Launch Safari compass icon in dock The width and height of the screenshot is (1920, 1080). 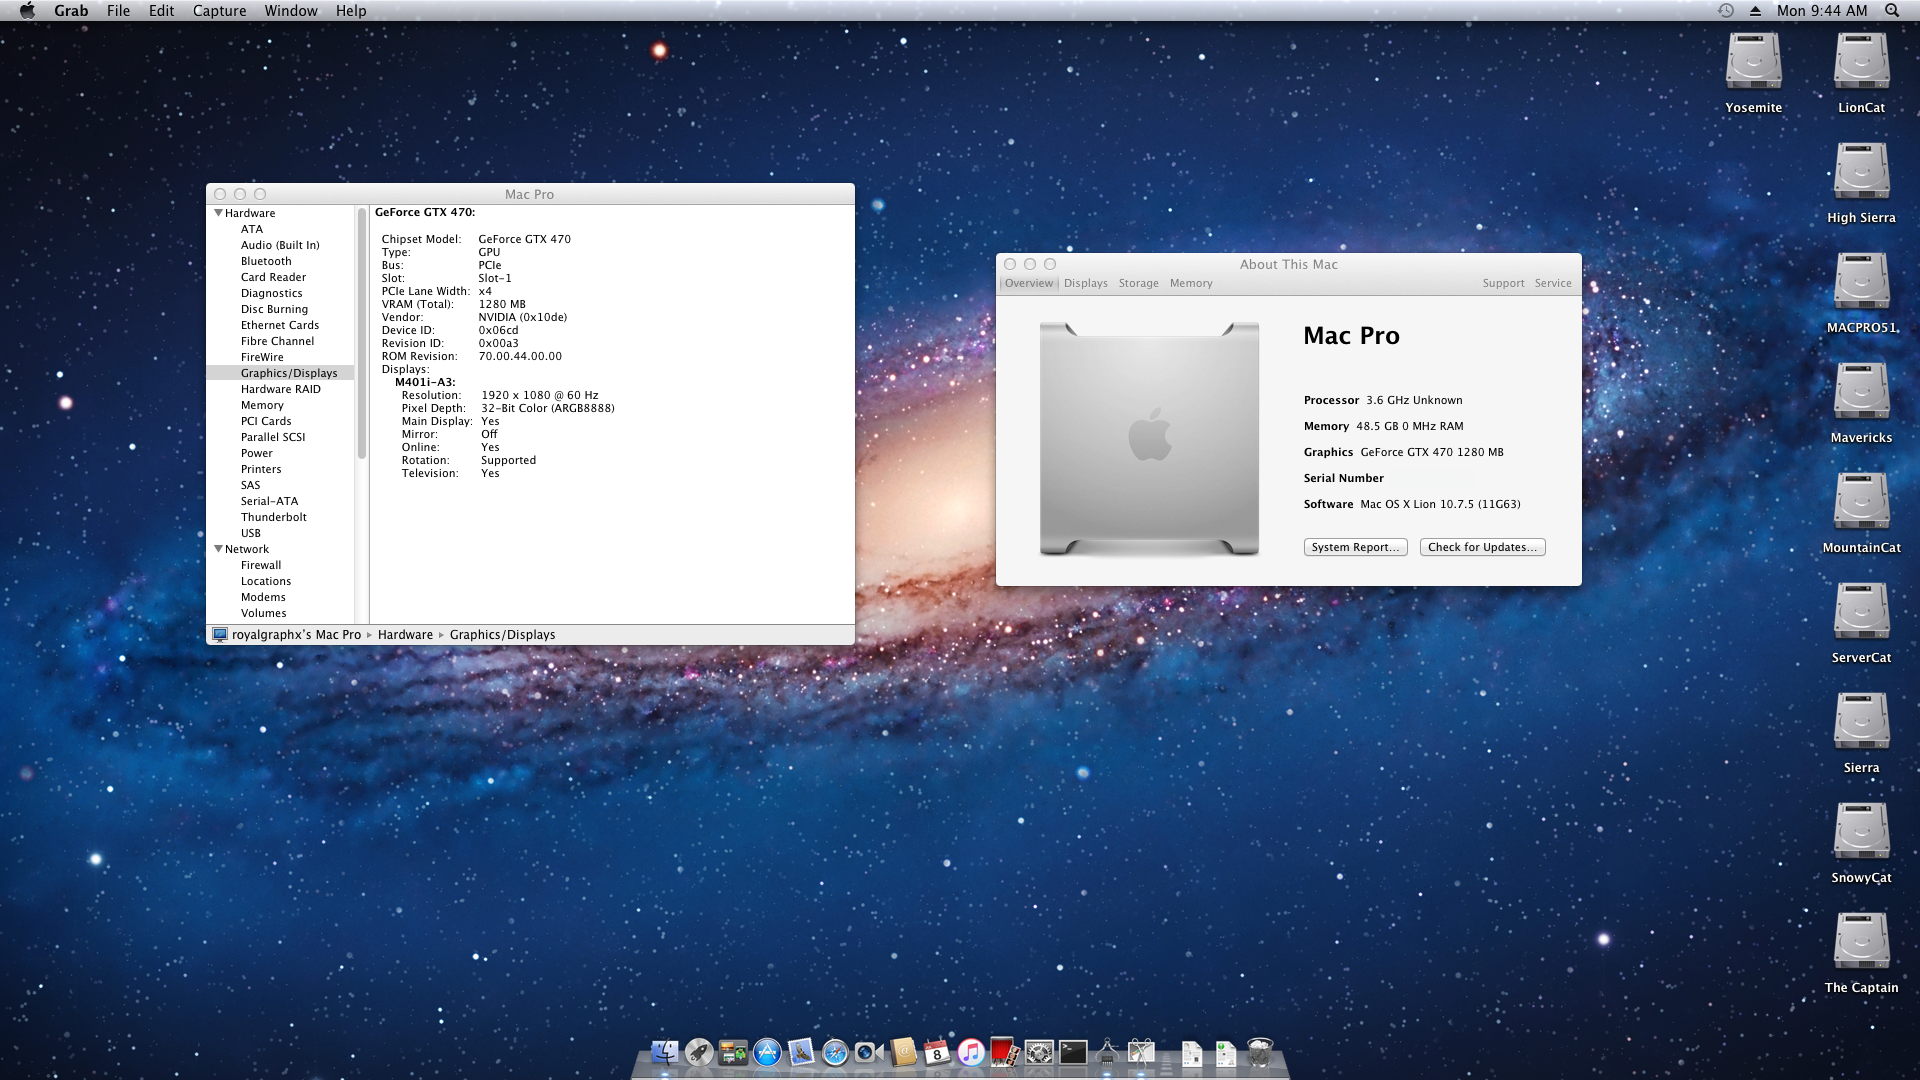[835, 1052]
